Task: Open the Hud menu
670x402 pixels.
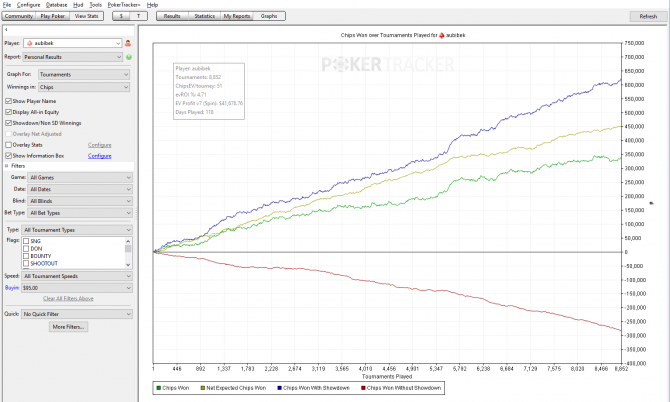Action: pos(78,5)
